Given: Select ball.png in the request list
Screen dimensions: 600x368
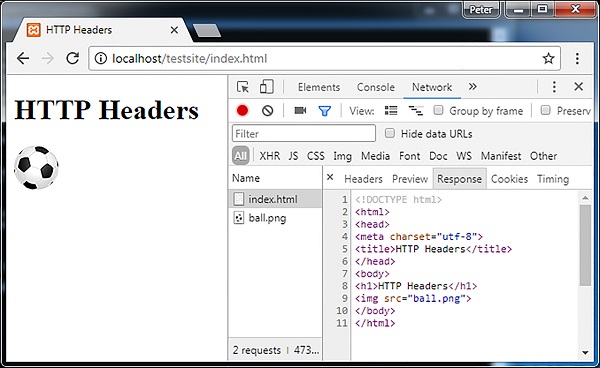Looking at the screenshot, I should point(275,218).
